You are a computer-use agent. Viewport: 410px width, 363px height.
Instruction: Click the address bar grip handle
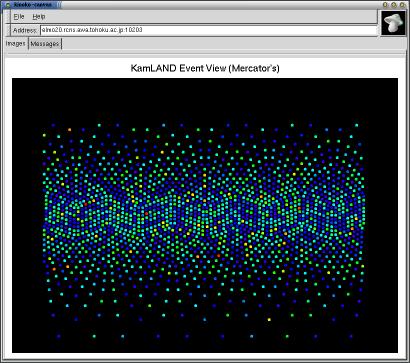[x=8, y=30]
